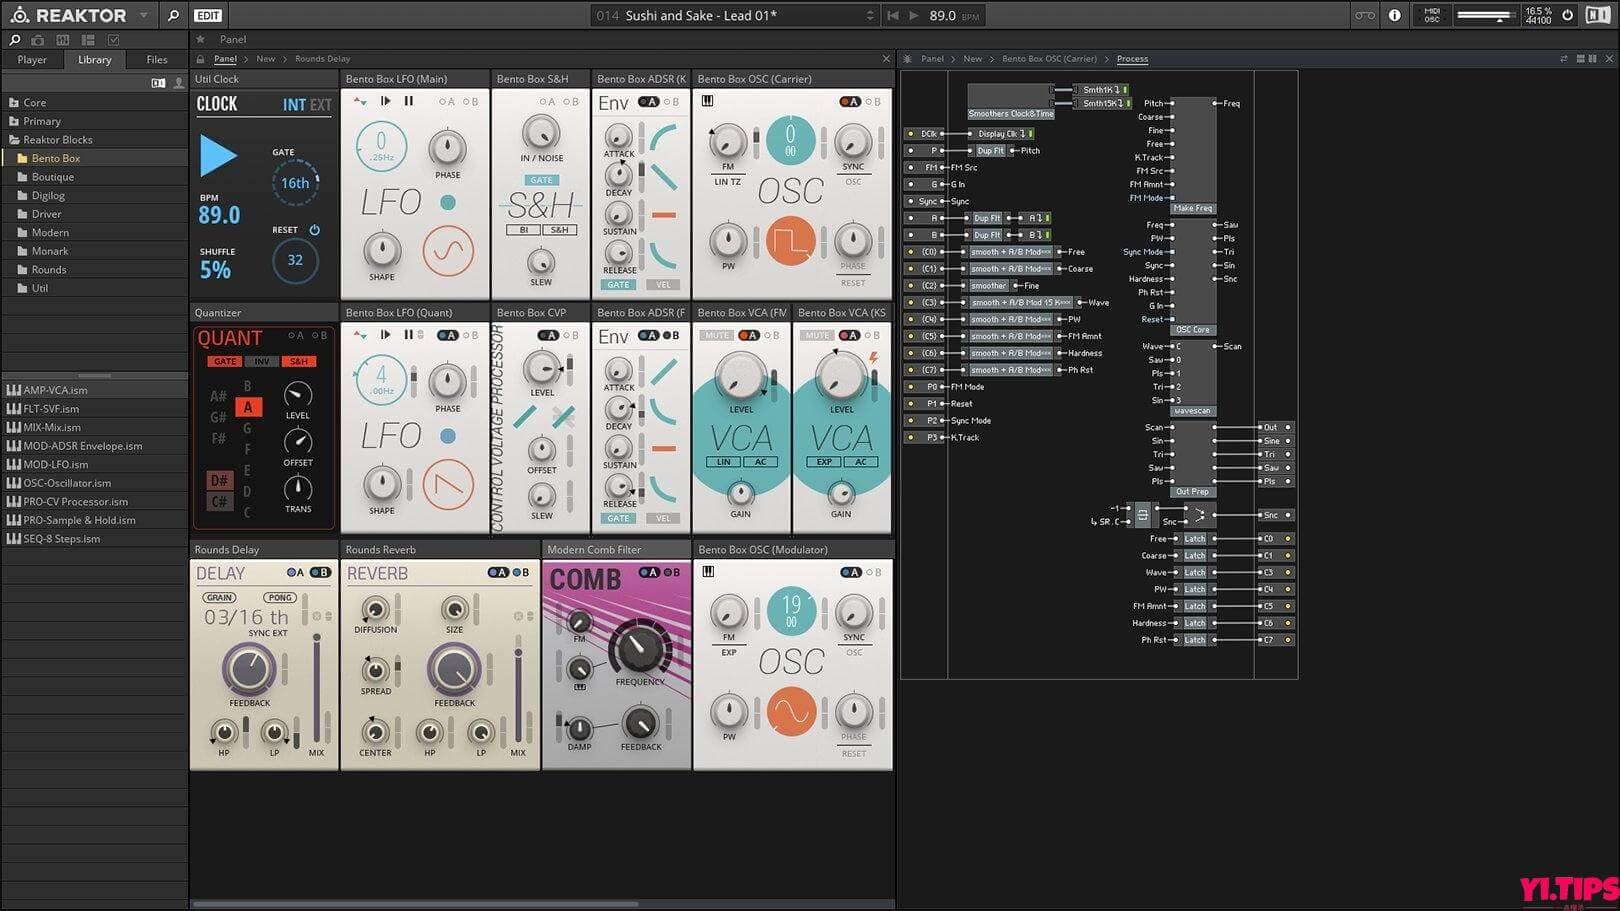This screenshot has width=1620, height=911.
Task: Adjust the master volume slider in the header
Action: (x=1487, y=15)
